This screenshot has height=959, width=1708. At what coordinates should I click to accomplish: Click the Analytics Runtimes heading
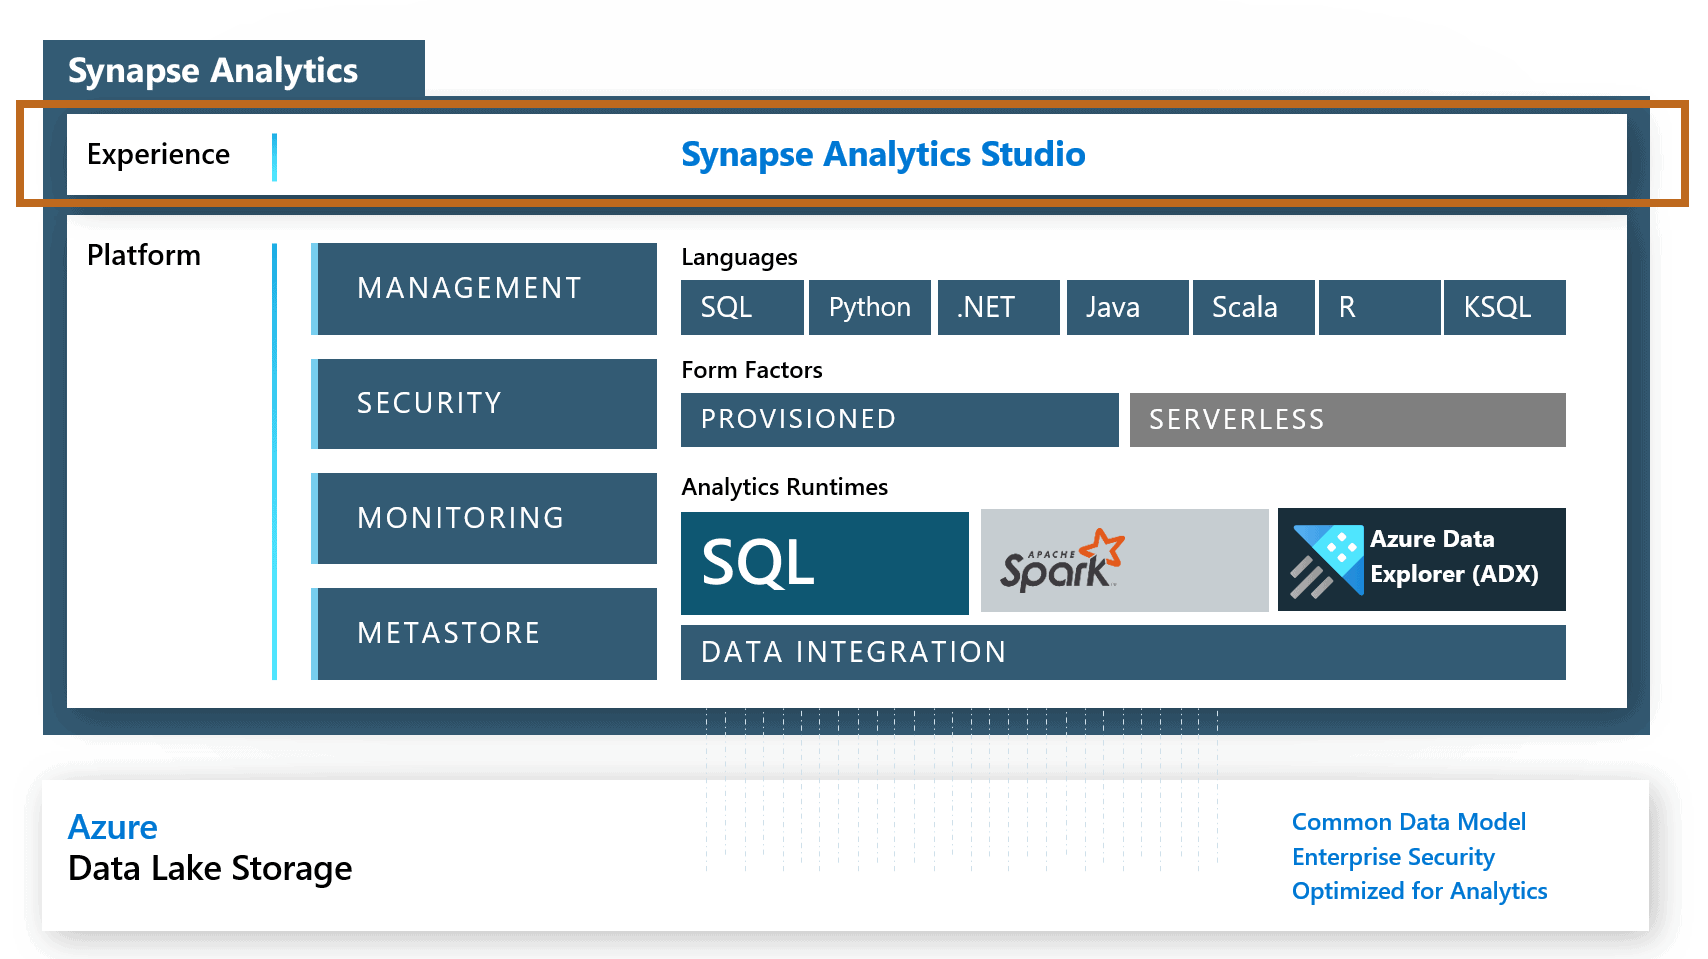click(784, 487)
